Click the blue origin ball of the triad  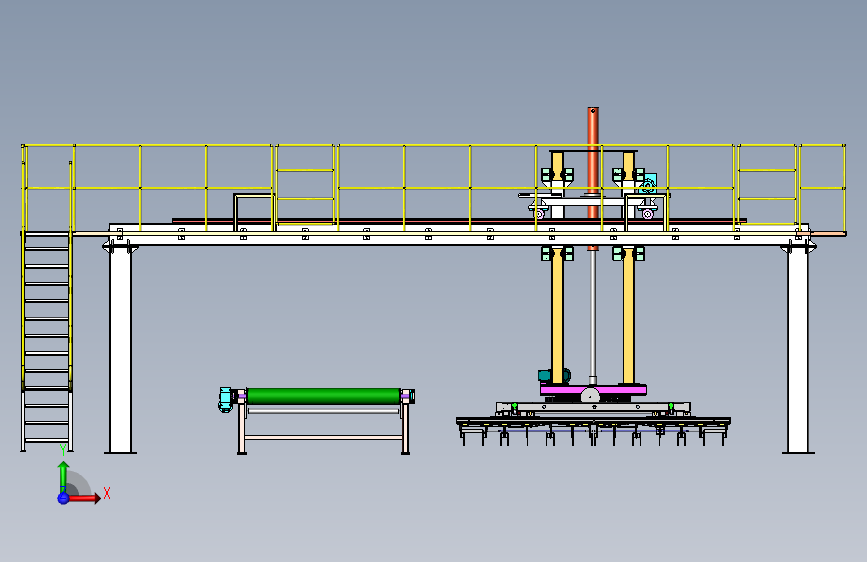(63, 498)
